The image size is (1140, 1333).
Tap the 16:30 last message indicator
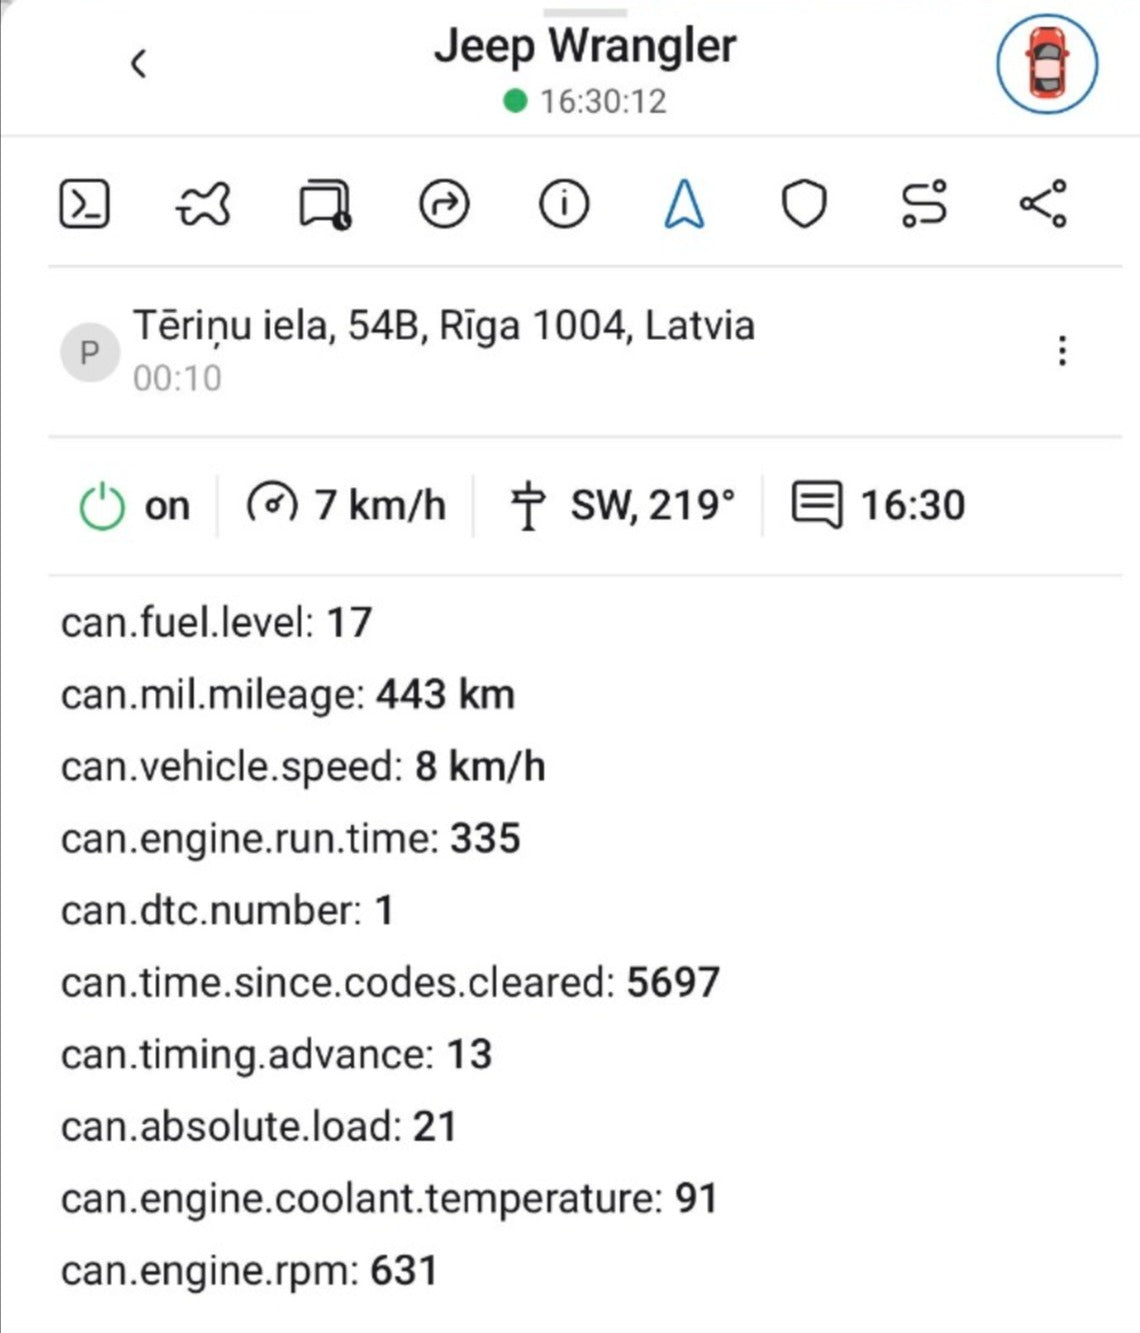(879, 506)
